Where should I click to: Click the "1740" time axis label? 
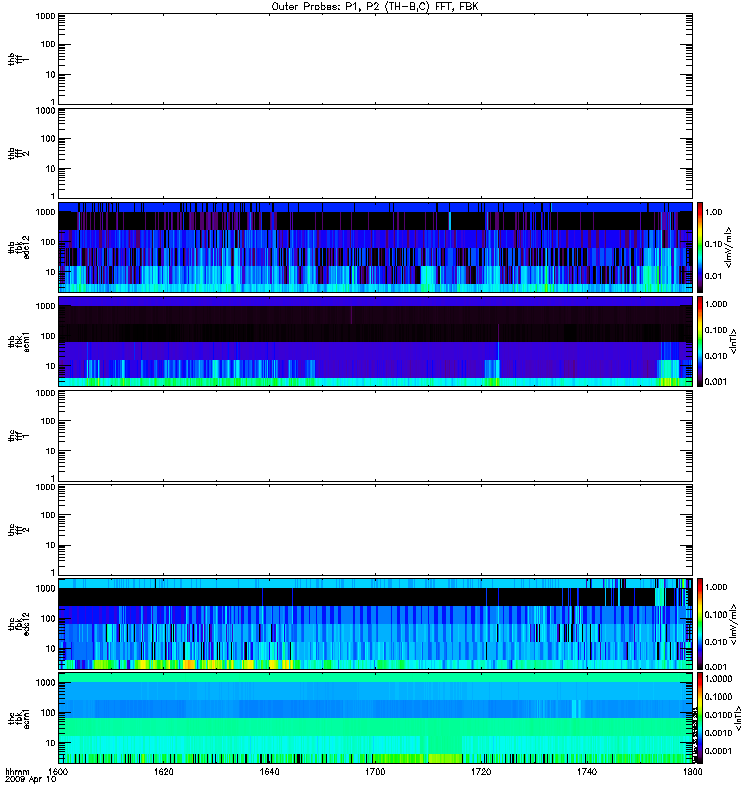tap(587, 771)
